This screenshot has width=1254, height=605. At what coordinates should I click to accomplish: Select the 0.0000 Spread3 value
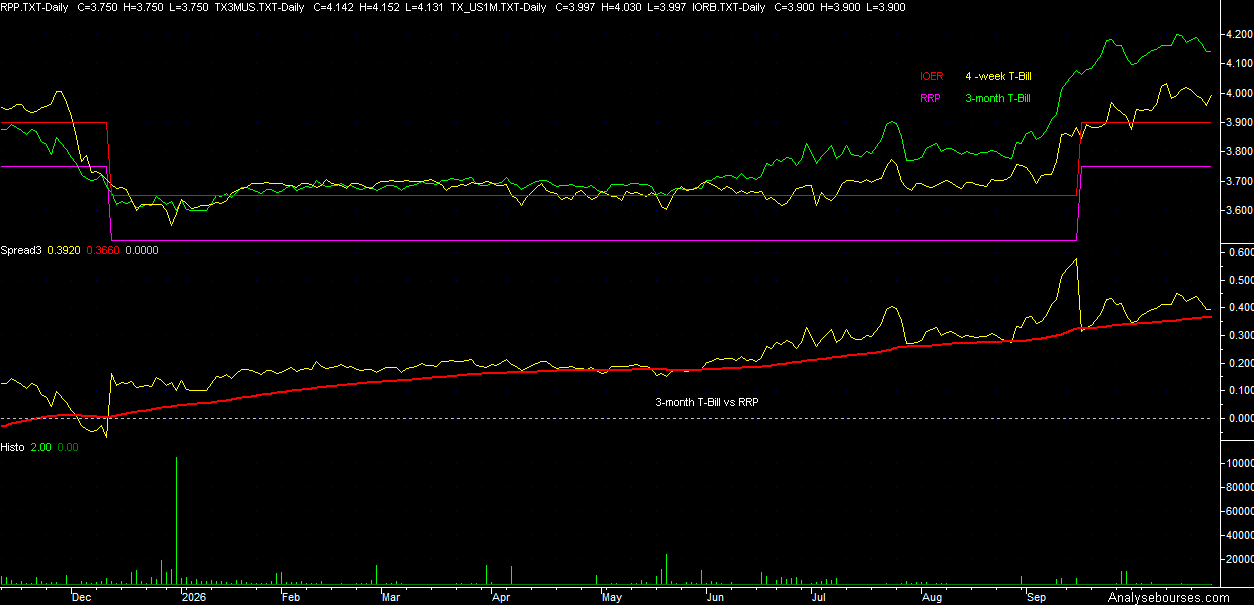(142, 250)
